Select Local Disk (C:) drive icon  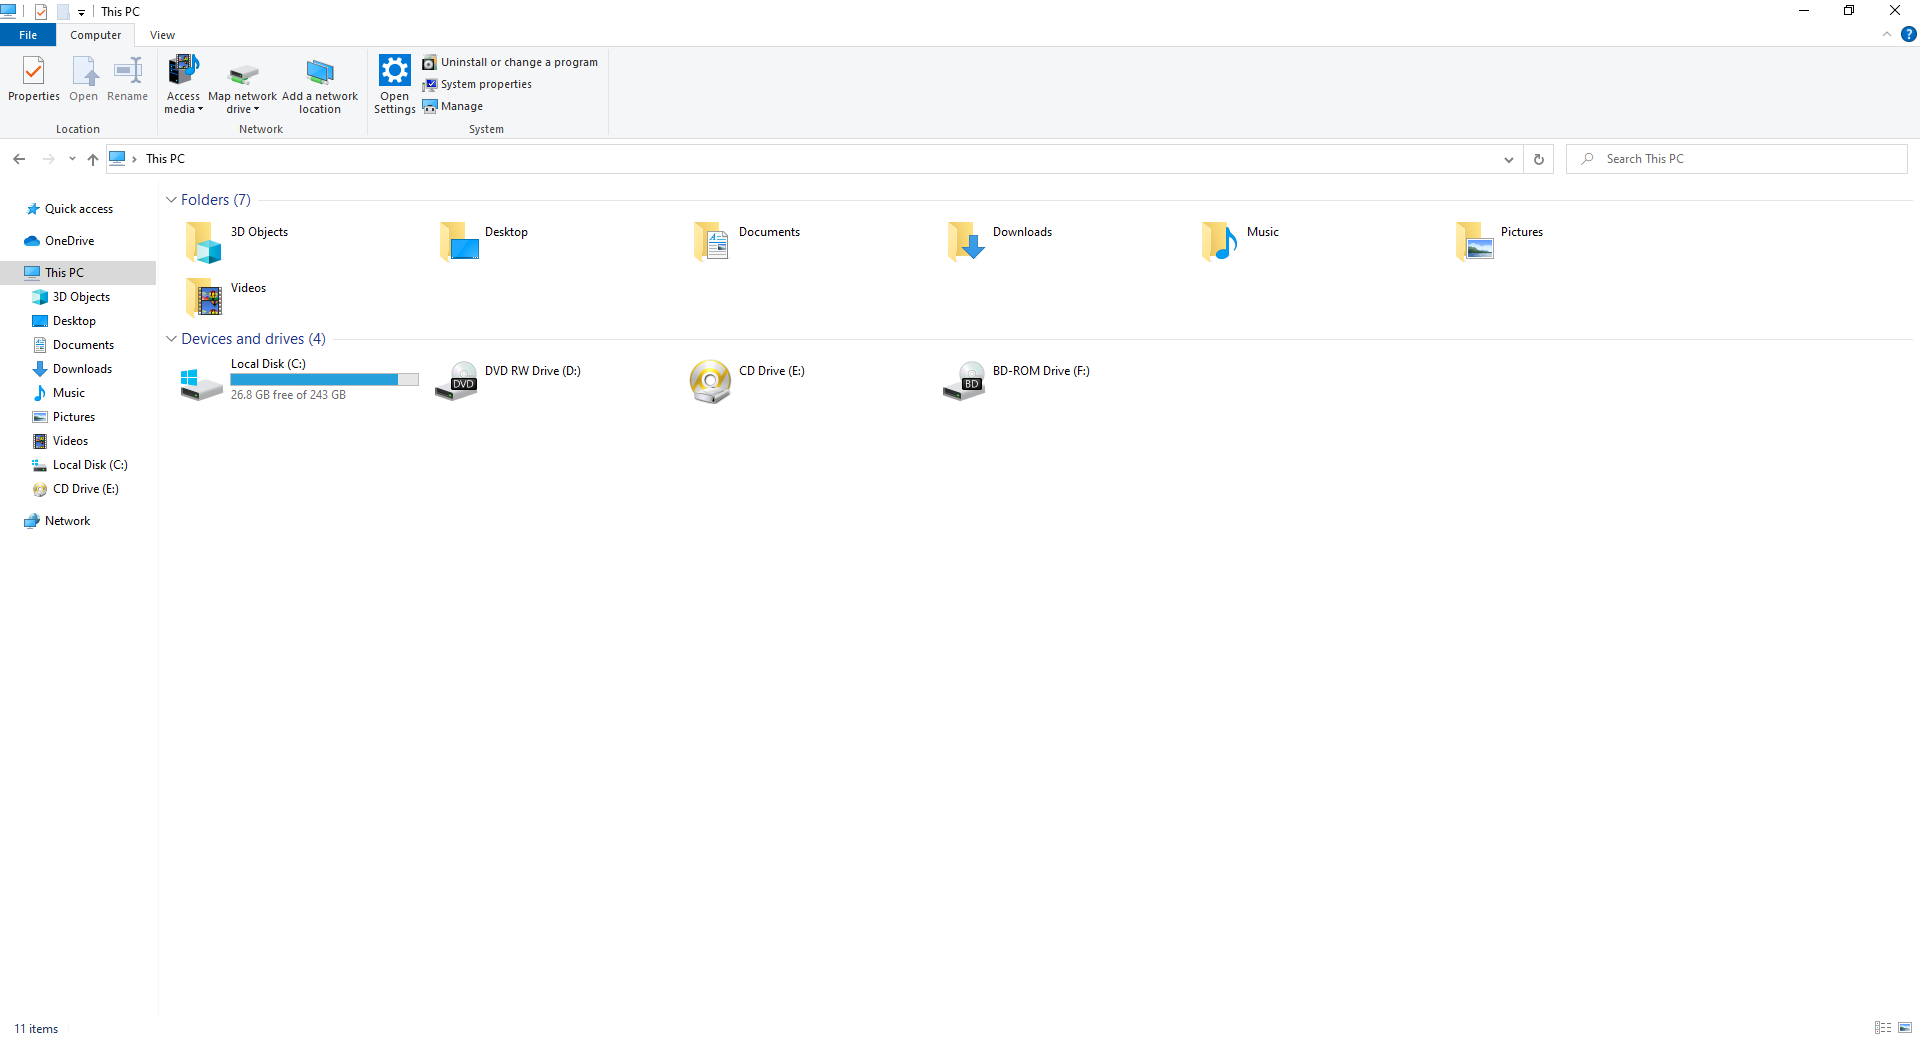coord(201,383)
